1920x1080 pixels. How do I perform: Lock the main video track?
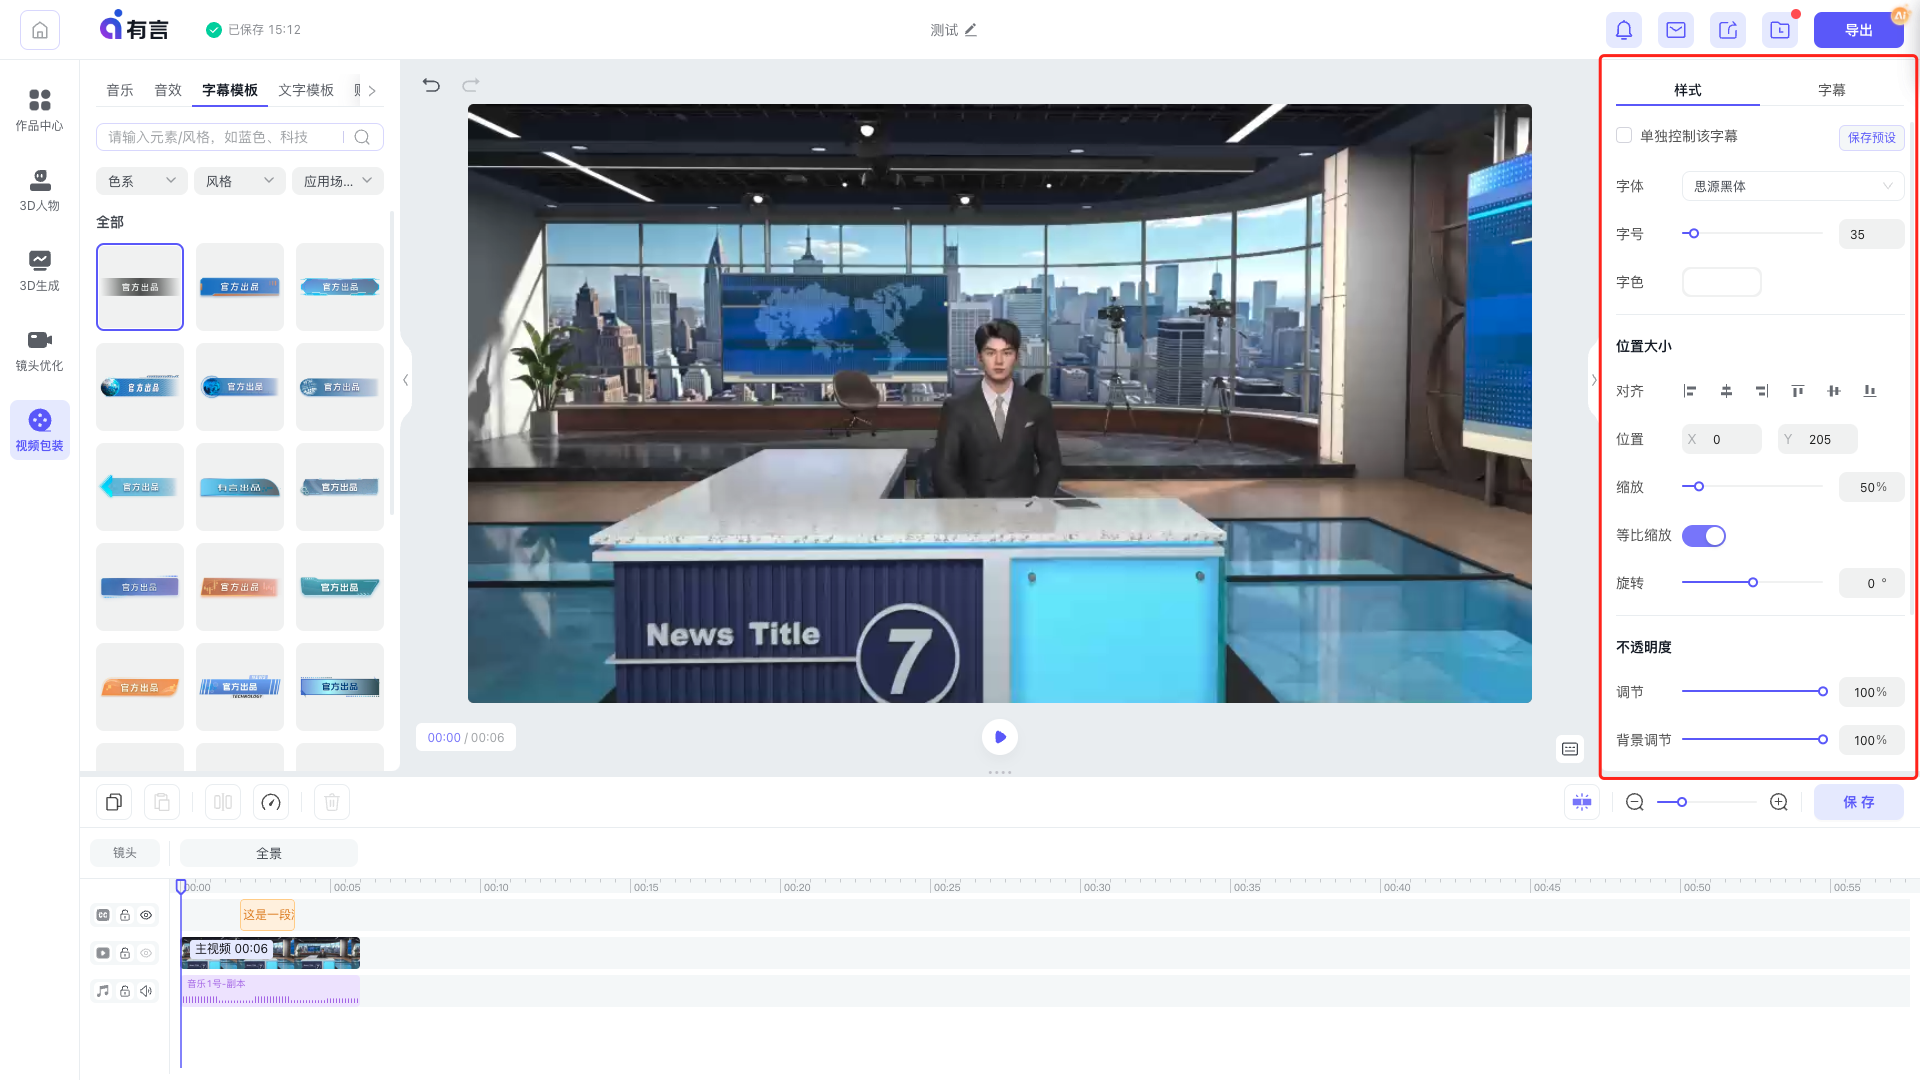pyautogui.click(x=125, y=953)
